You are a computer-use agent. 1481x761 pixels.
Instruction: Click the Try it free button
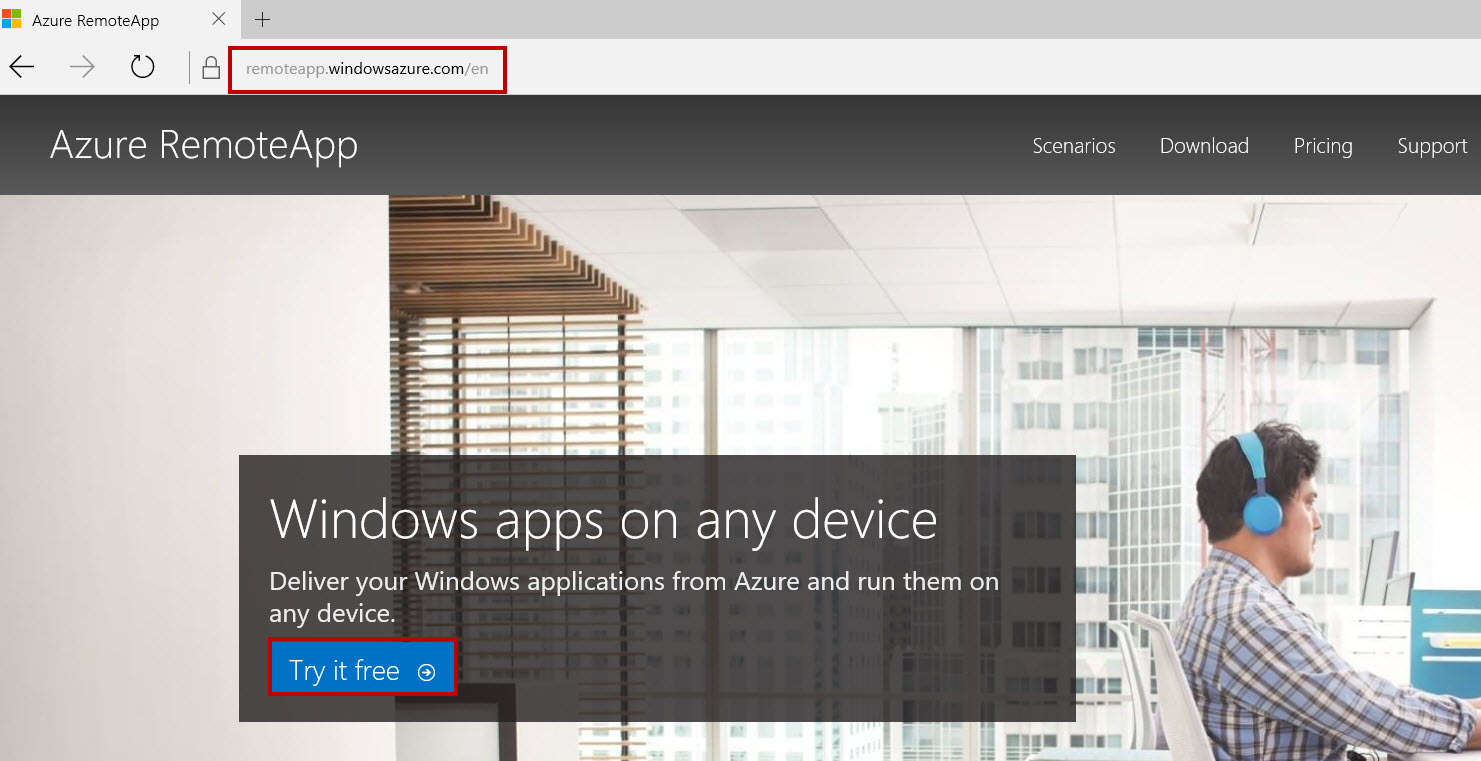point(363,668)
